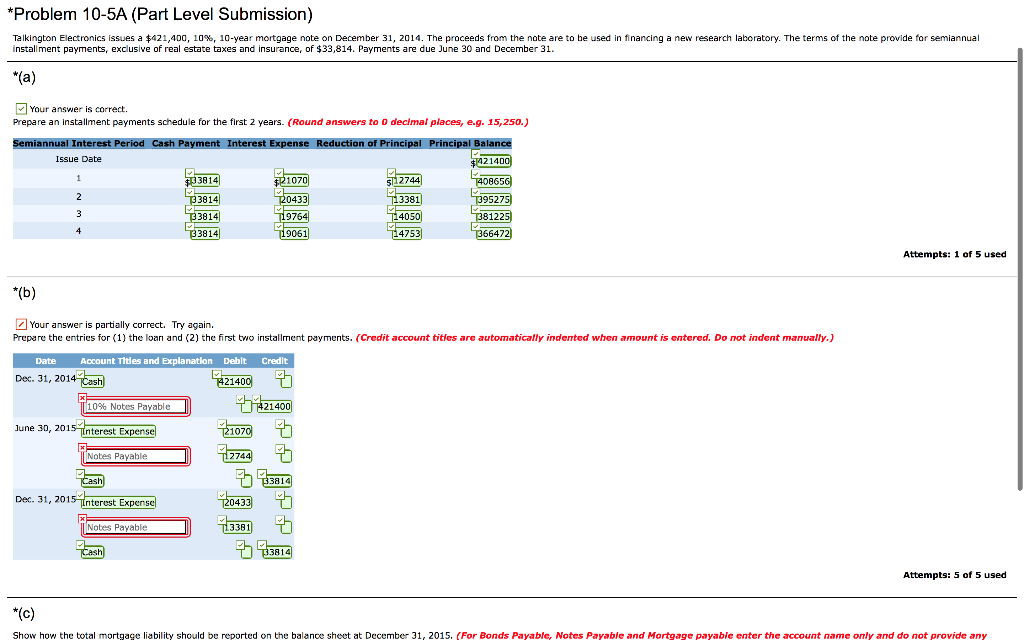Image resolution: width=1024 pixels, height=640 pixels.
Task: Click the checkmark icon above the period 1 cash payment
Action: [190, 172]
